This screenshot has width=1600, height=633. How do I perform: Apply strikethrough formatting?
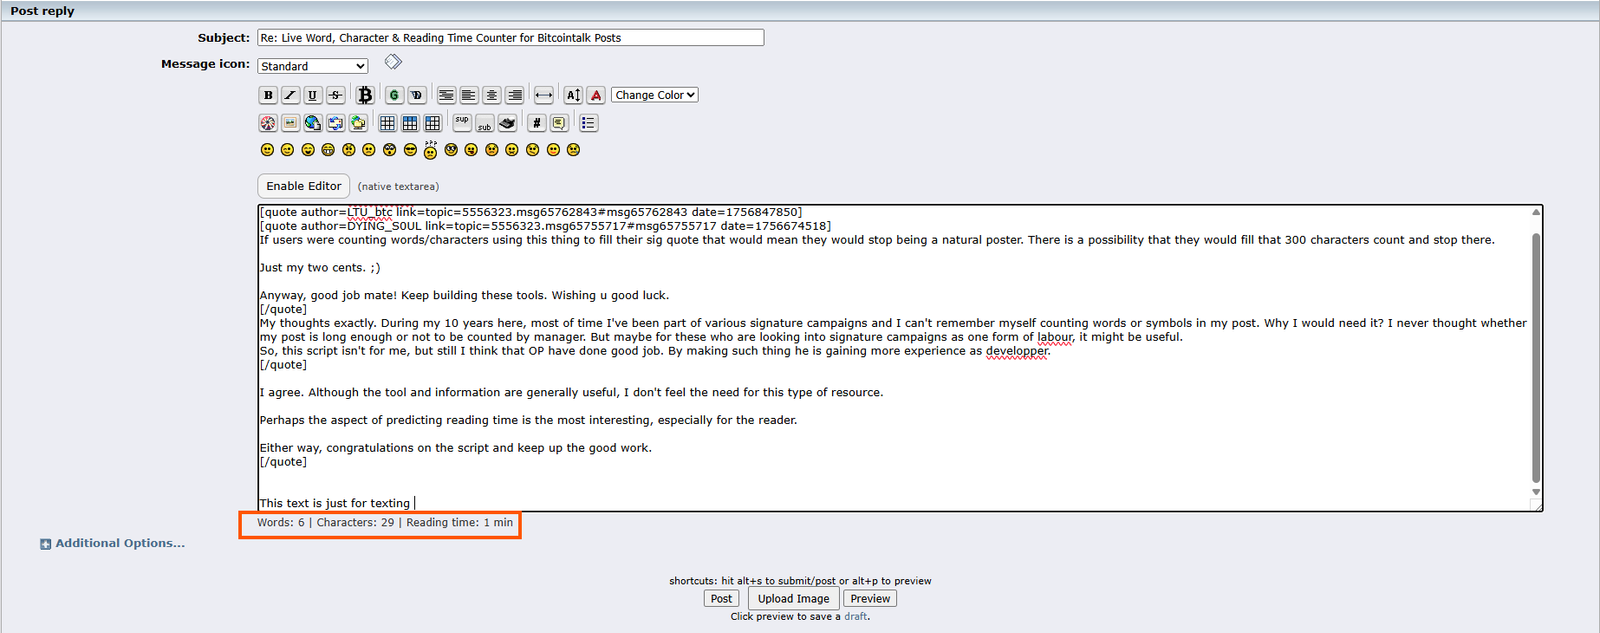tap(336, 95)
